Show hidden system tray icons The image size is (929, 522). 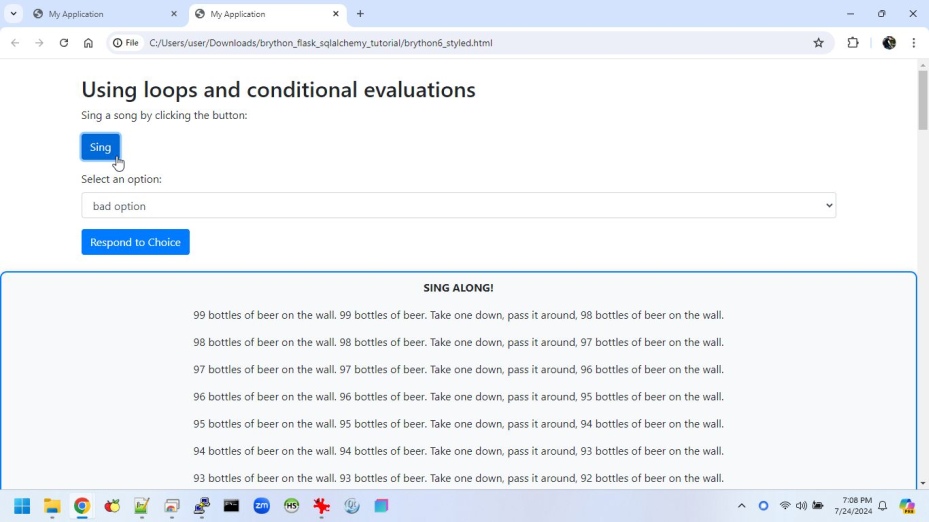point(741,506)
